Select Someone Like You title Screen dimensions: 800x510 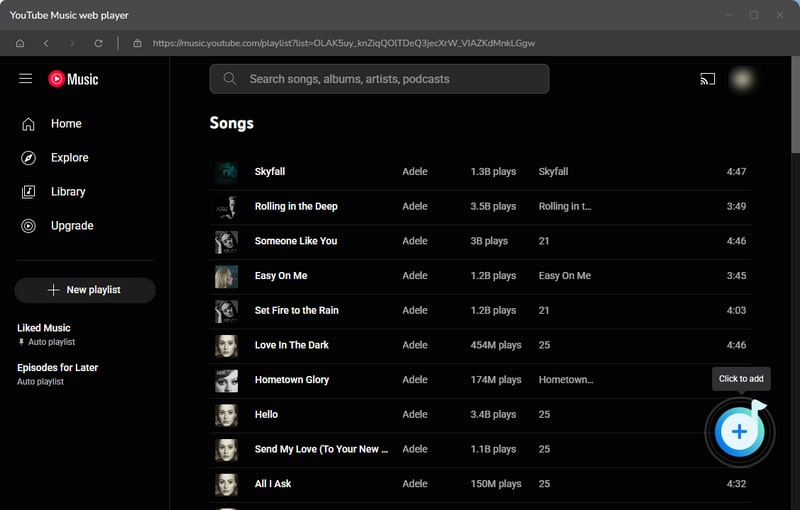click(x=296, y=241)
